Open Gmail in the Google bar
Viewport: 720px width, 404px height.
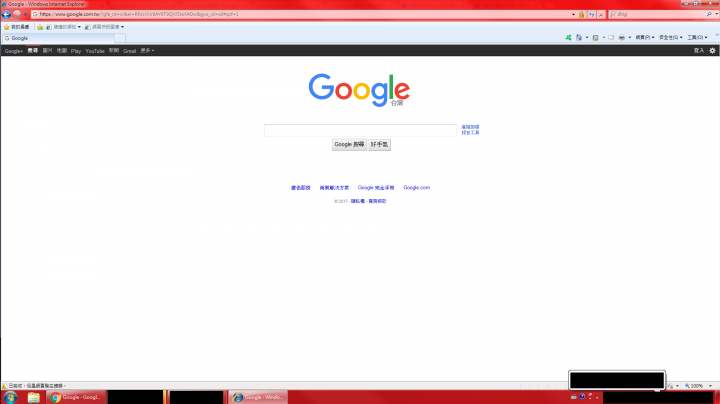[129, 51]
